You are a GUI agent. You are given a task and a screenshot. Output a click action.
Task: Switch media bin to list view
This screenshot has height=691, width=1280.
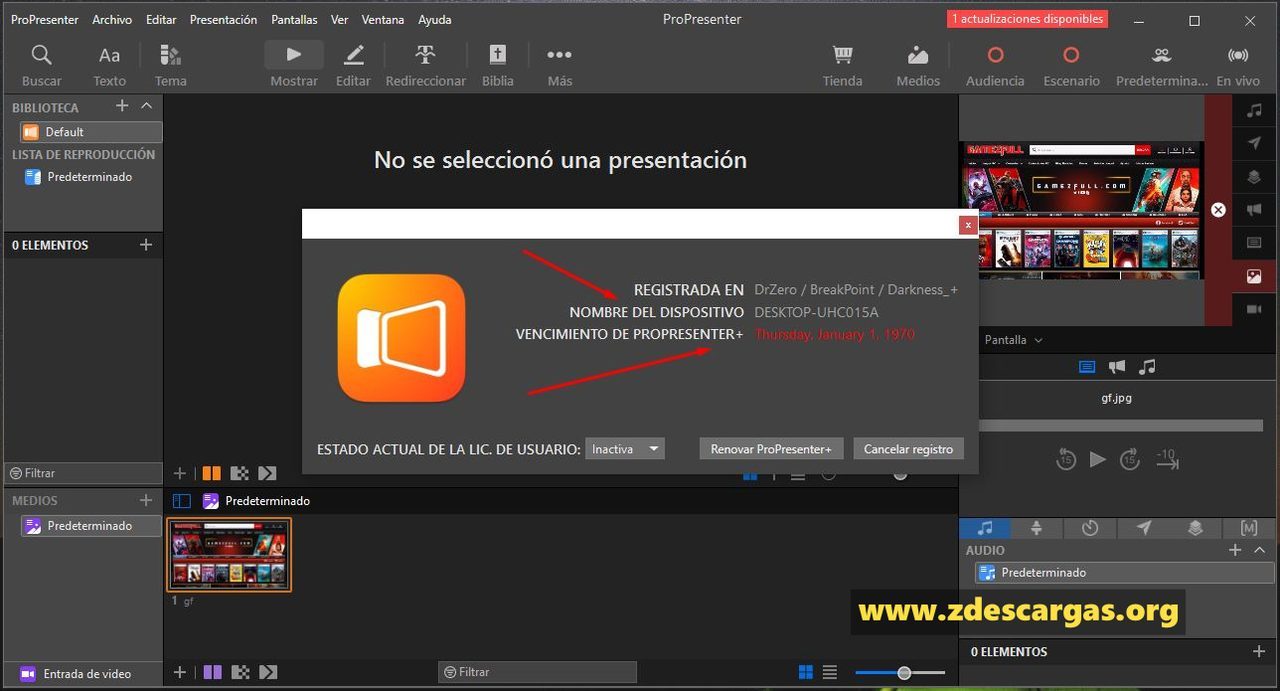830,672
